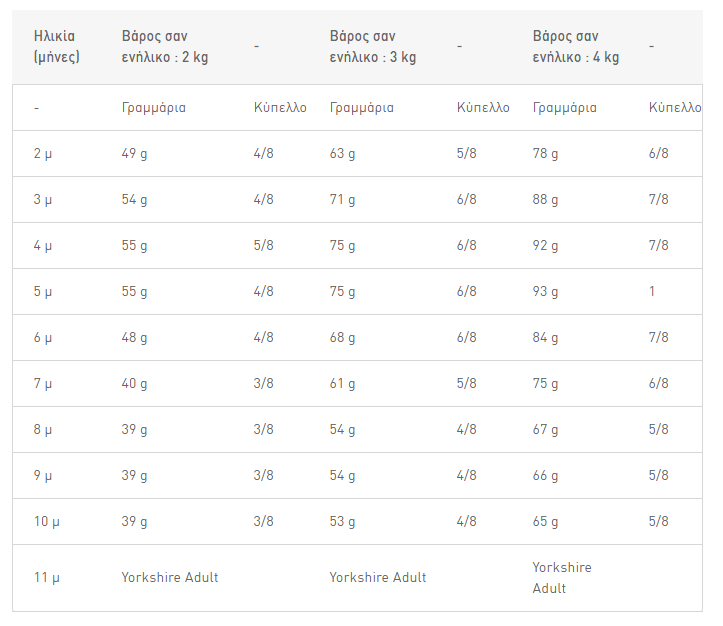Click 'Yorkshire Adult' under the 3 kg column

point(378,577)
